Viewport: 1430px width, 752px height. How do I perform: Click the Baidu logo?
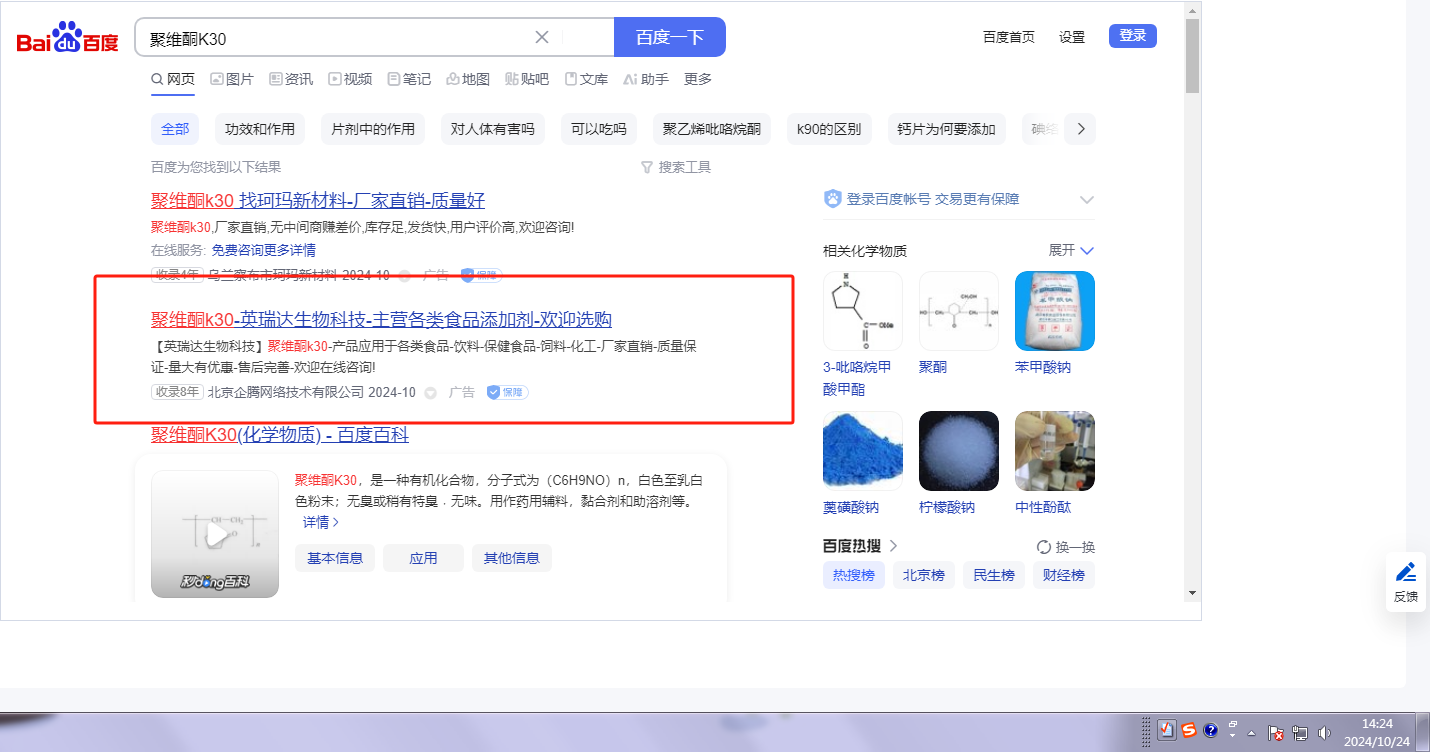tap(68, 38)
